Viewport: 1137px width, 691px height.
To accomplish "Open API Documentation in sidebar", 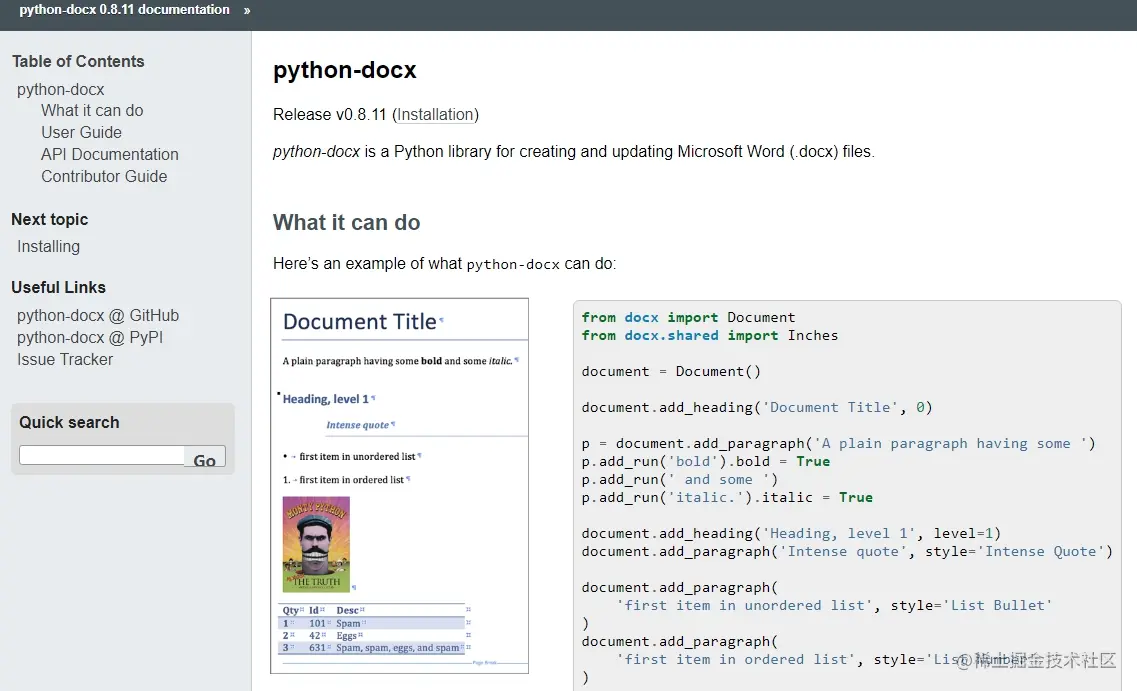I will [x=109, y=154].
